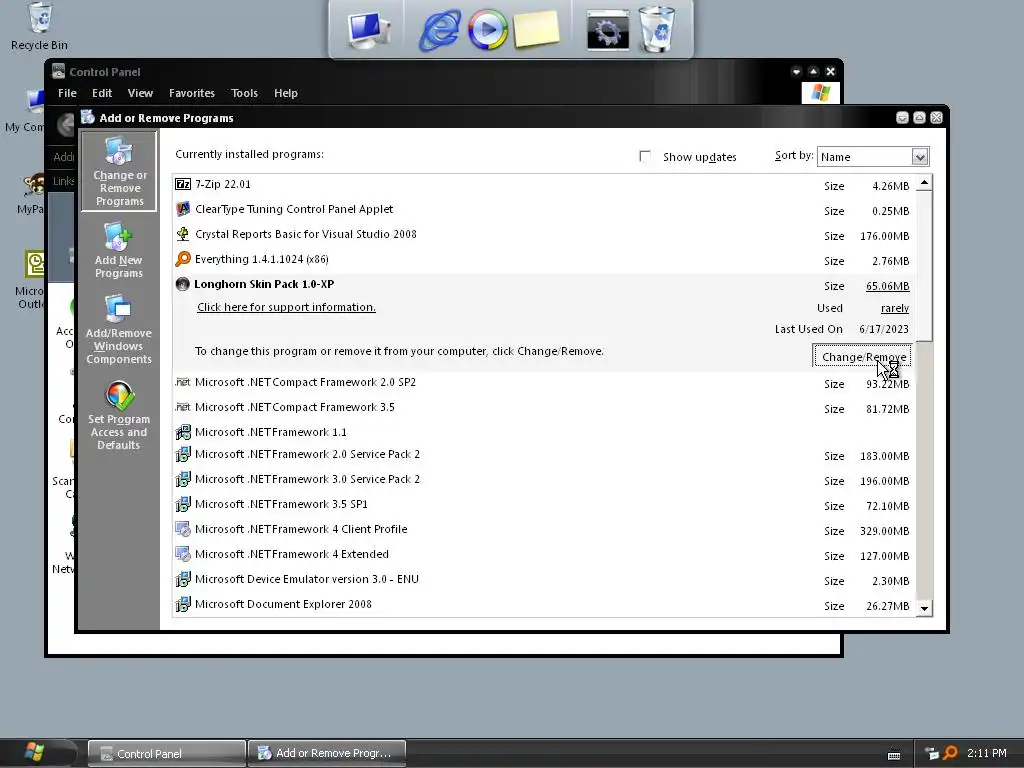Open Add/Remove Windows Components
Viewport: 1024px width, 768px height.
(118, 330)
